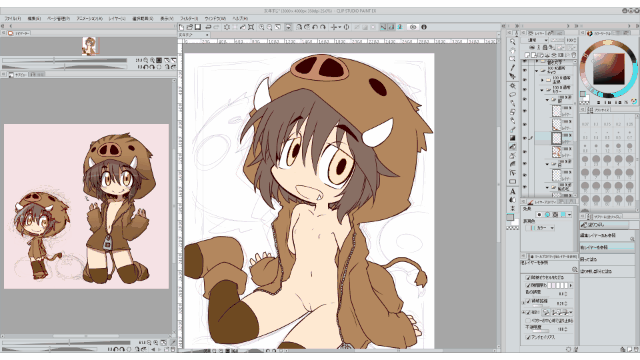Switch to the canvas document tab
640x360 pixels.
coord(194,35)
